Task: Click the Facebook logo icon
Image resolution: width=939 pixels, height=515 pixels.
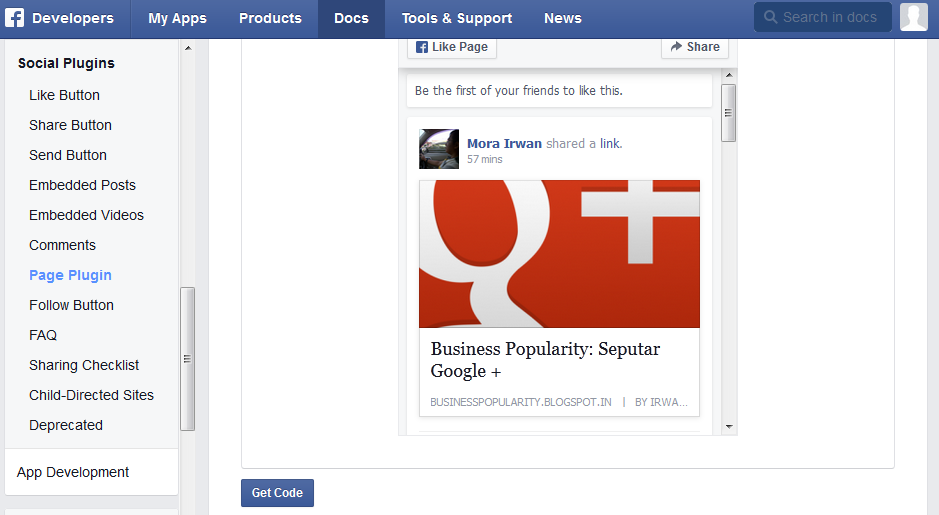Action: [x=15, y=18]
